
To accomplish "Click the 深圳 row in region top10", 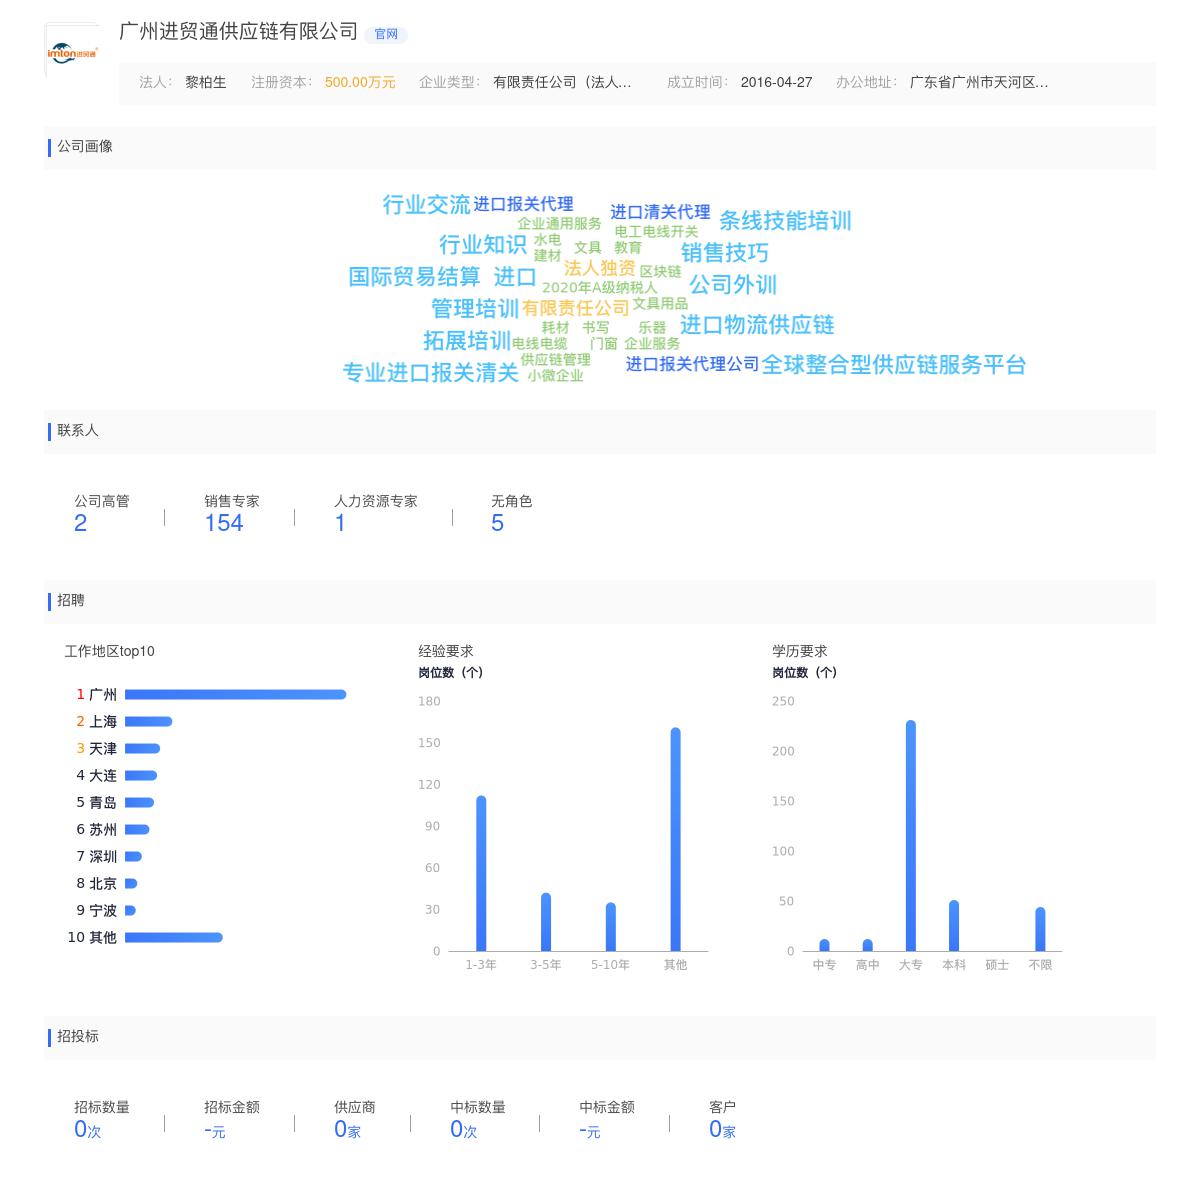I will point(109,856).
